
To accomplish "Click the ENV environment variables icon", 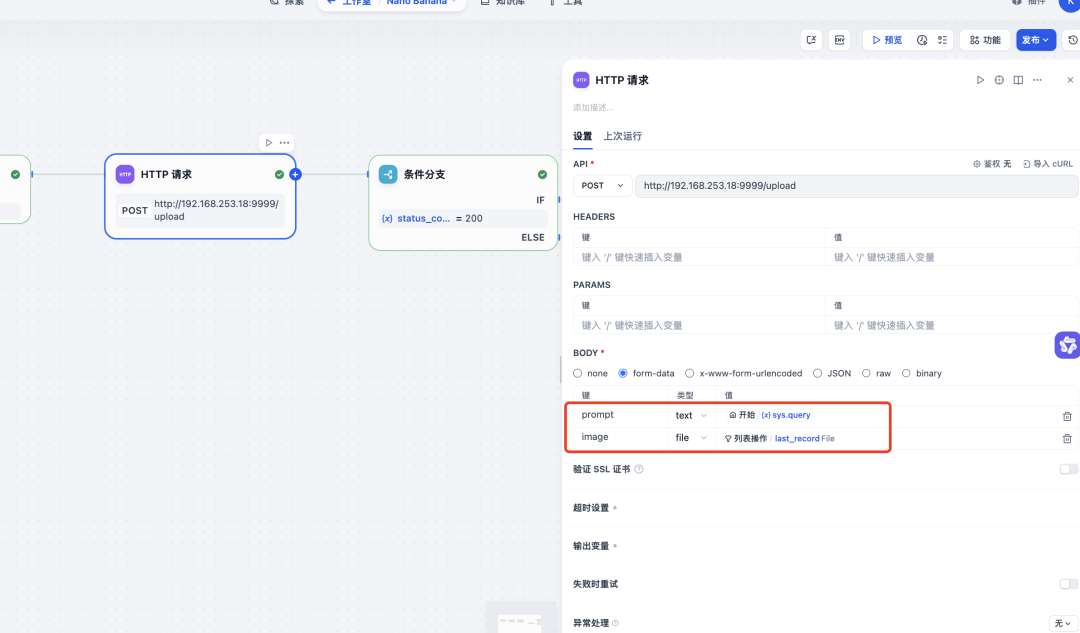I will [839, 40].
